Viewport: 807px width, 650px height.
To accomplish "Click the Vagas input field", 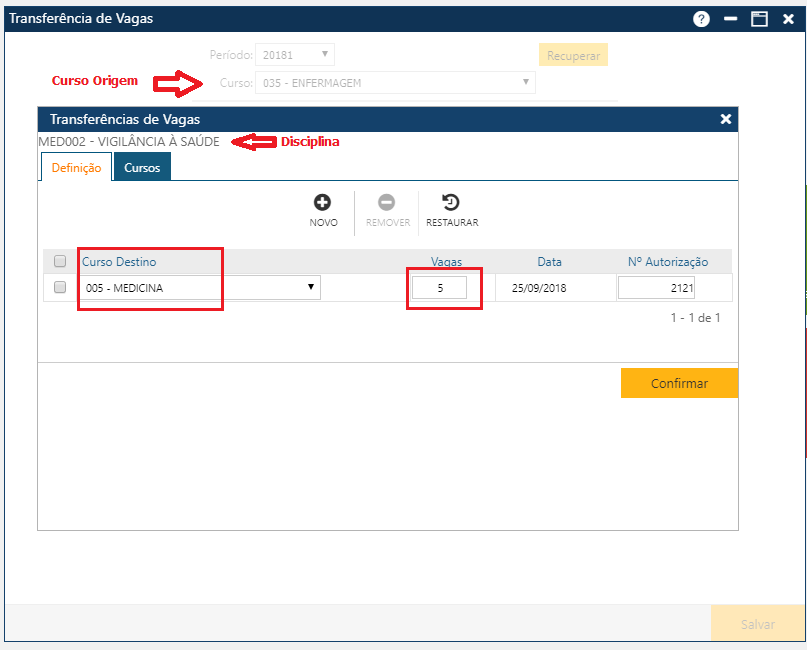I will 439,288.
